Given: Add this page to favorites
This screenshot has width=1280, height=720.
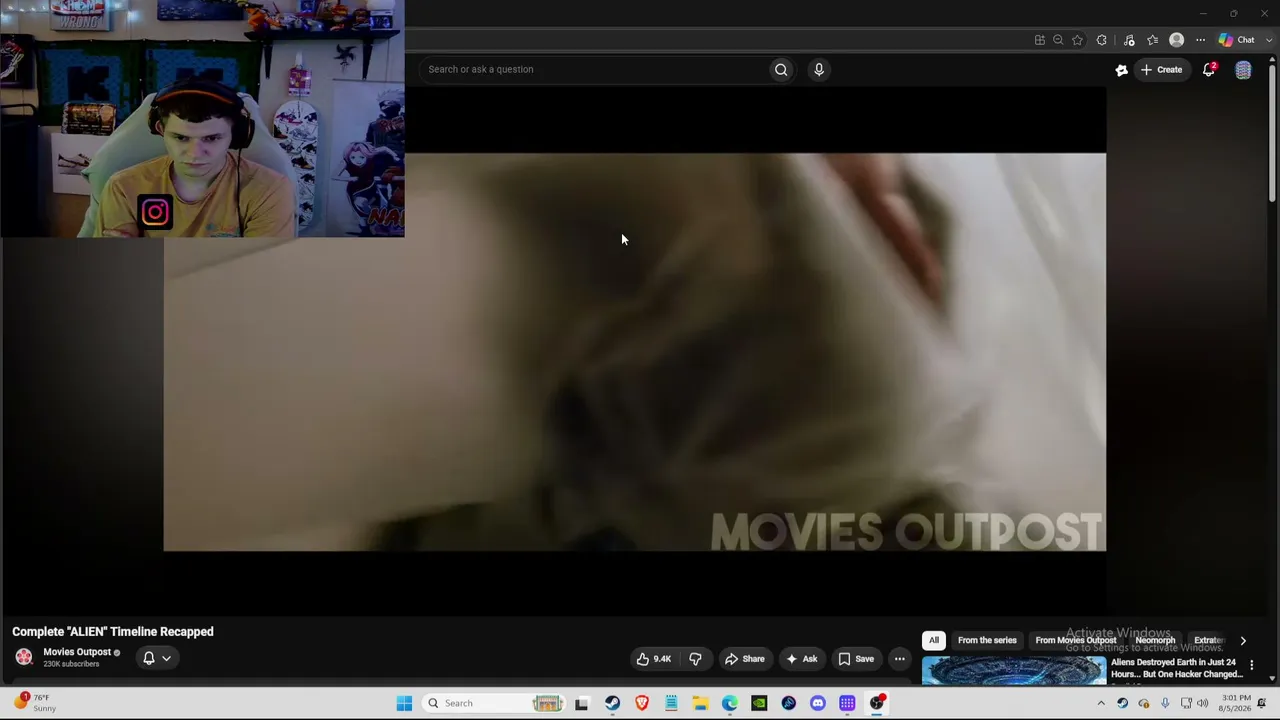Looking at the screenshot, I should pyautogui.click(x=1077, y=40).
